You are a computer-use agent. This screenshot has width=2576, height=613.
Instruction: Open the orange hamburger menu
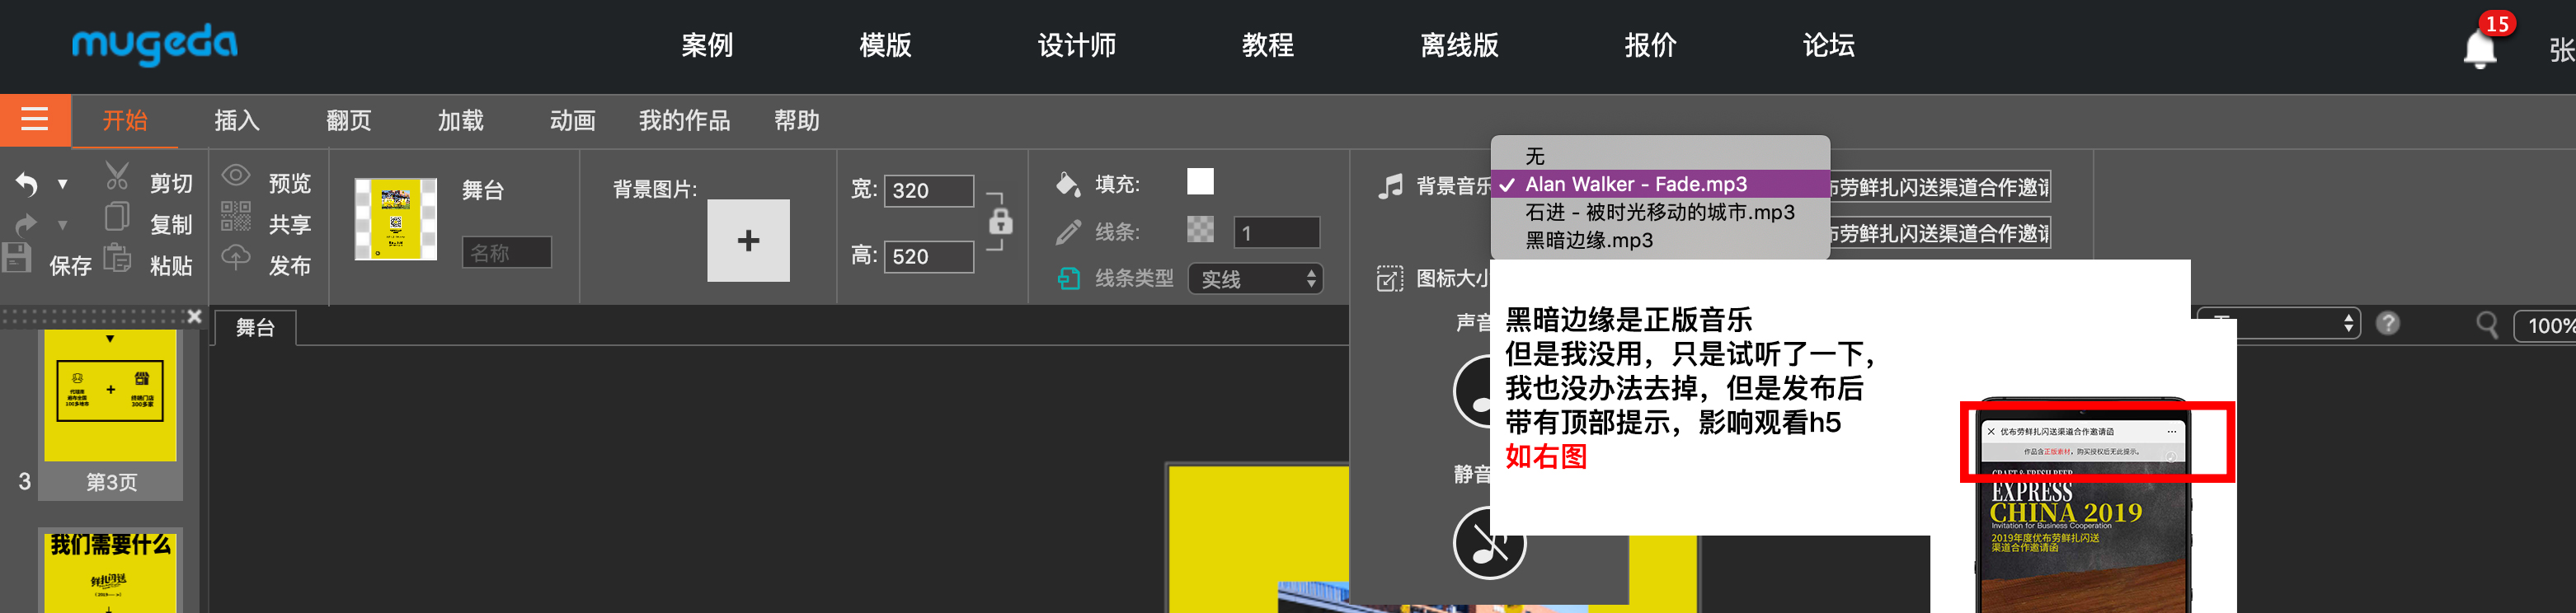click(x=35, y=120)
